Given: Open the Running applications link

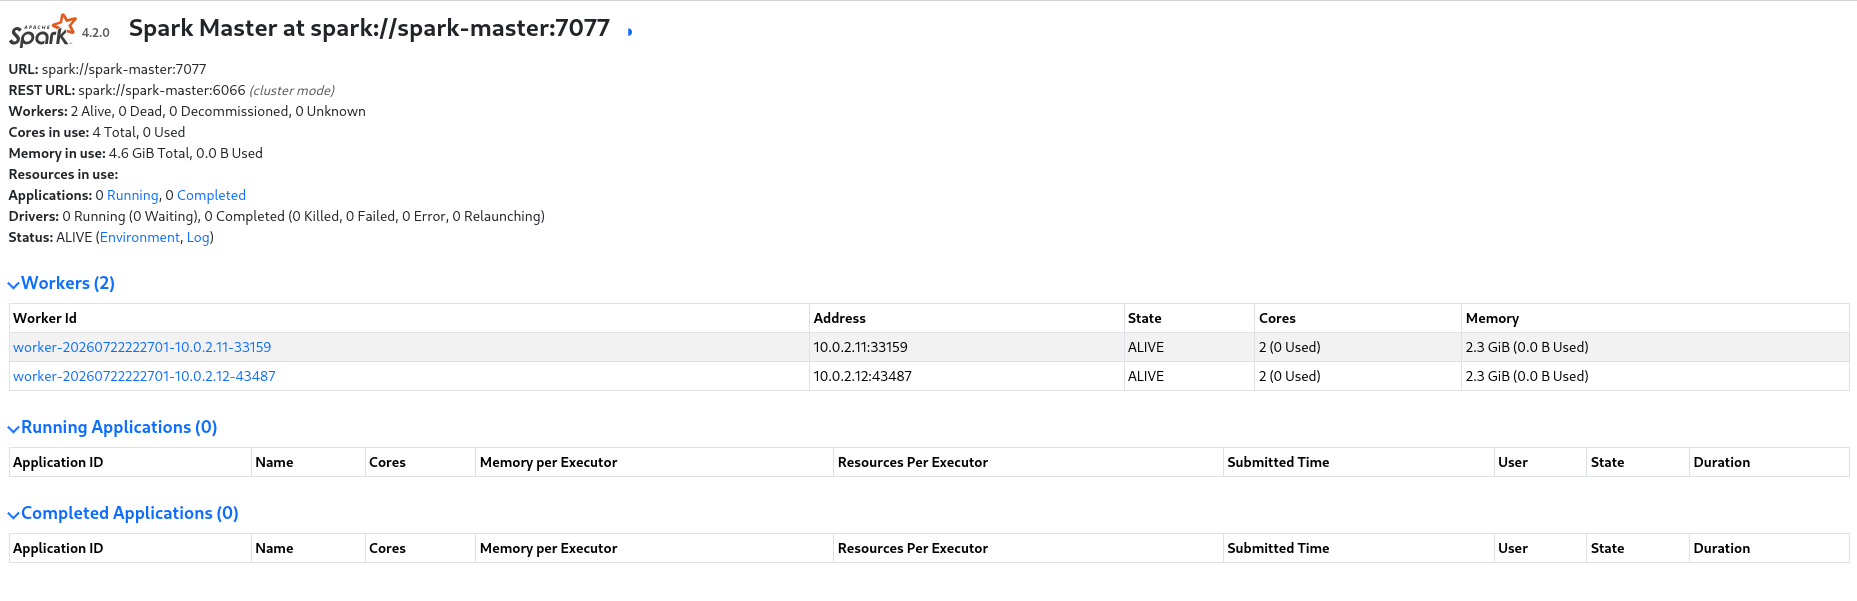Looking at the screenshot, I should (133, 195).
